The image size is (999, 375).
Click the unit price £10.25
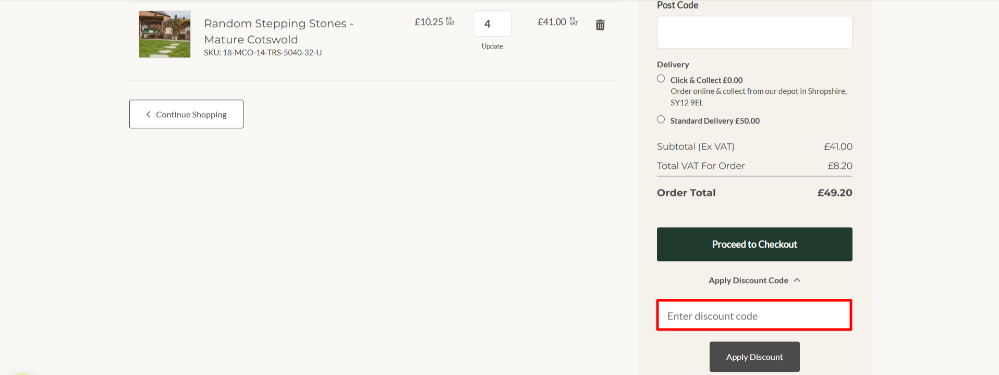point(429,21)
